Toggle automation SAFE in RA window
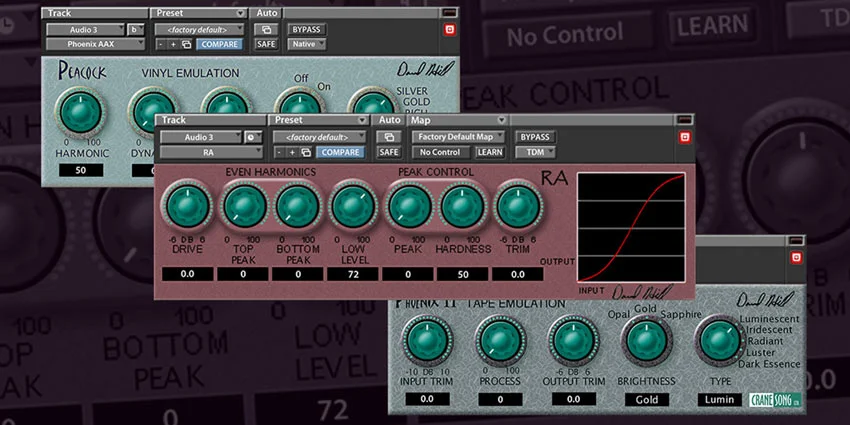Viewport: 850px width, 425px height. pyautogui.click(x=389, y=152)
